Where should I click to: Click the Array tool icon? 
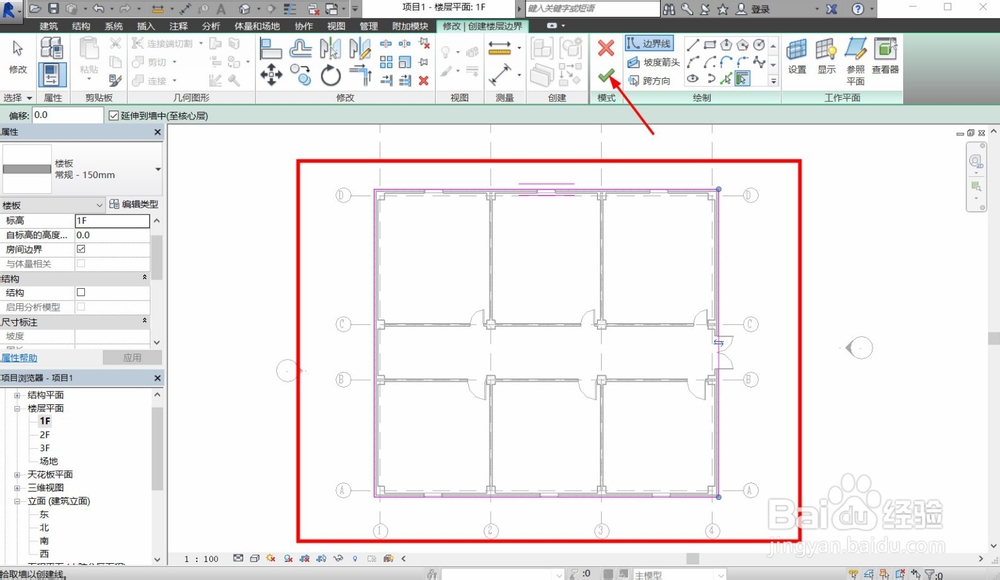(386, 62)
